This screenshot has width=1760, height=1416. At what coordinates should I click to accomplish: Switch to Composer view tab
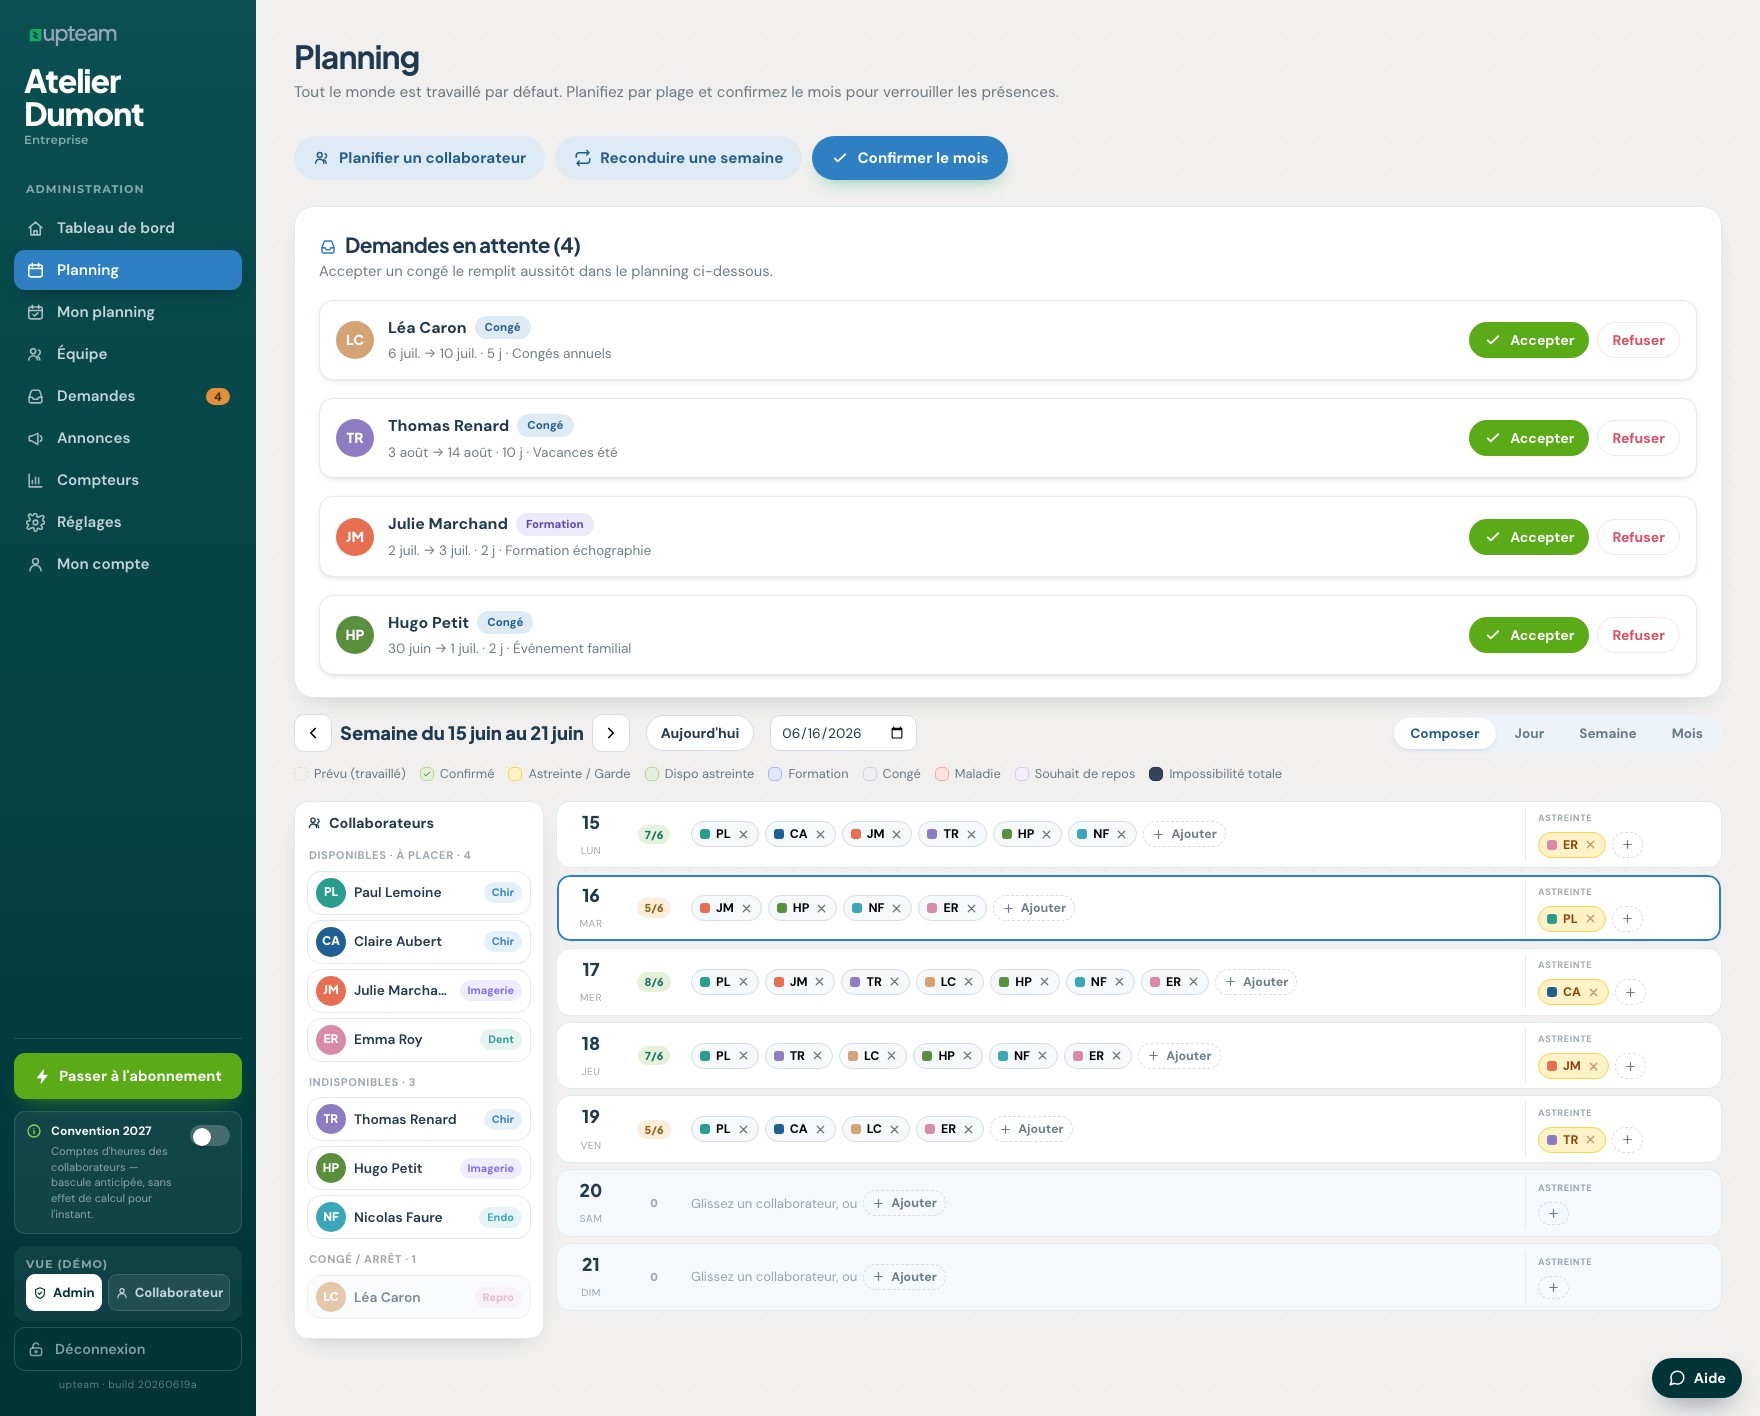(1444, 733)
